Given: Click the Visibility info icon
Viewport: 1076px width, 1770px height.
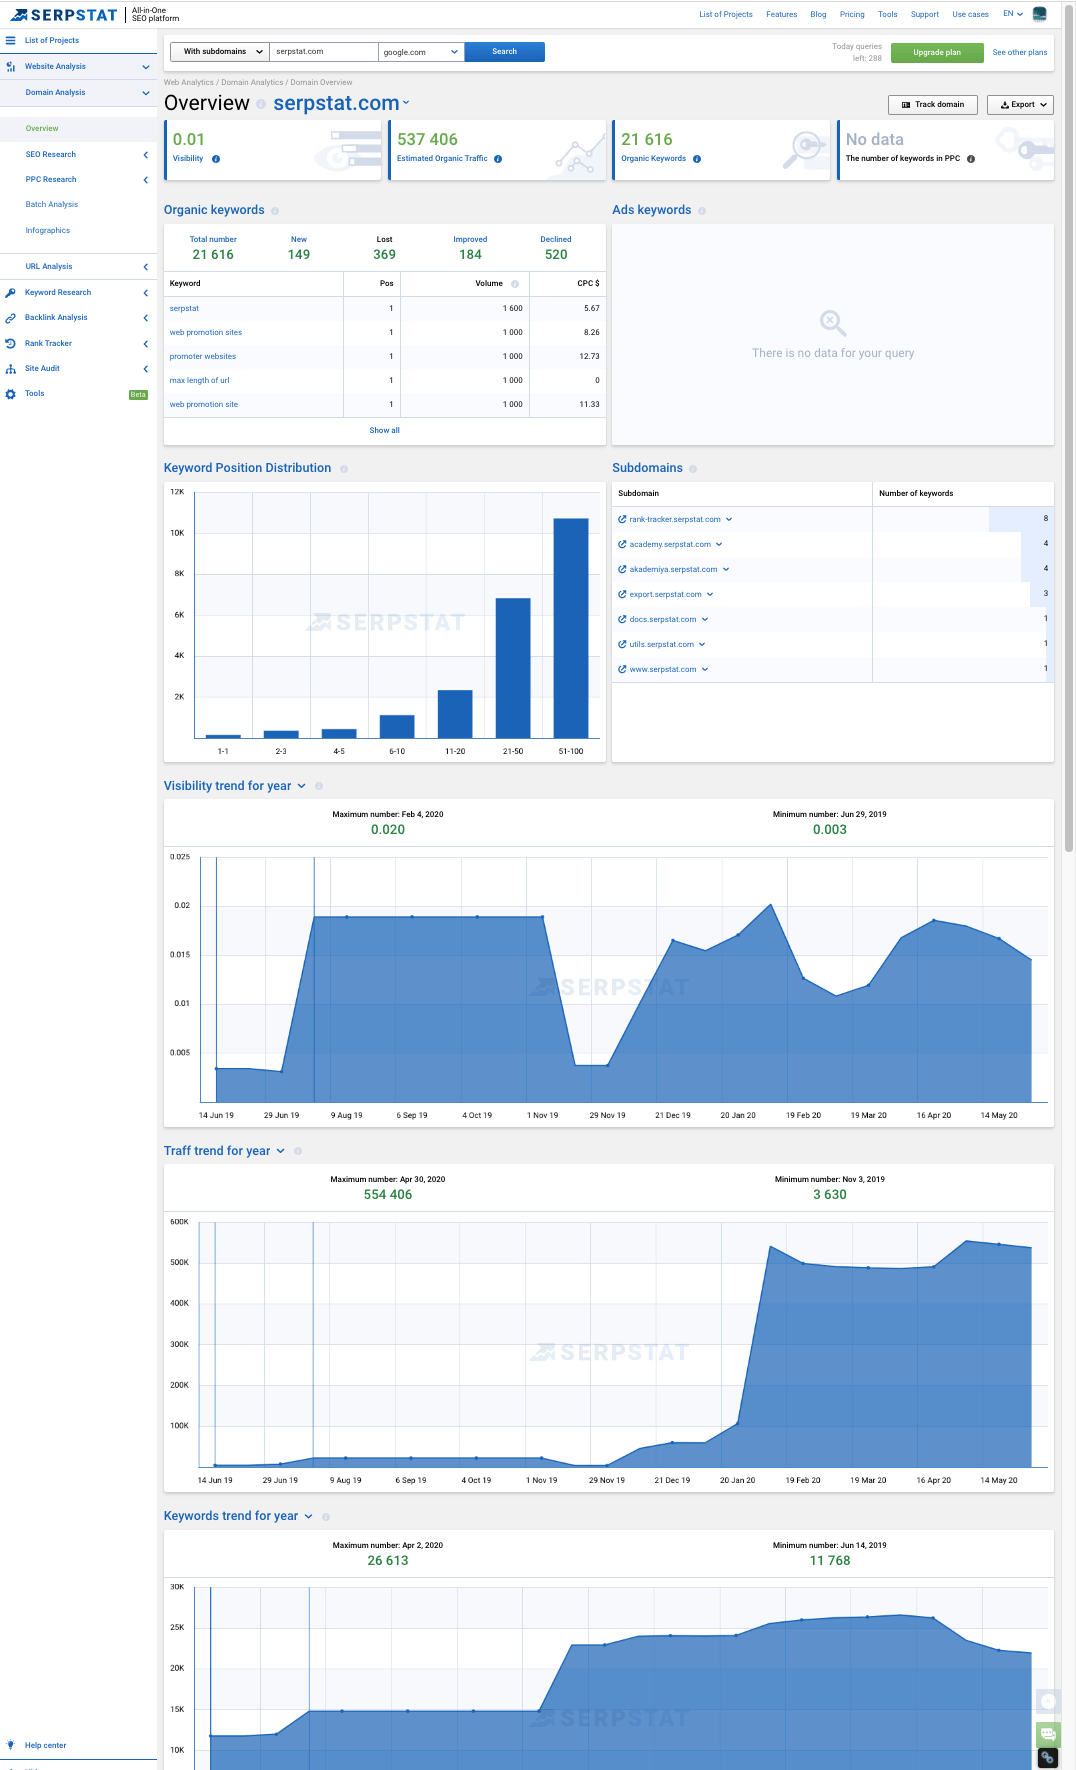Looking at the screenshot, I should pos(216,159).
